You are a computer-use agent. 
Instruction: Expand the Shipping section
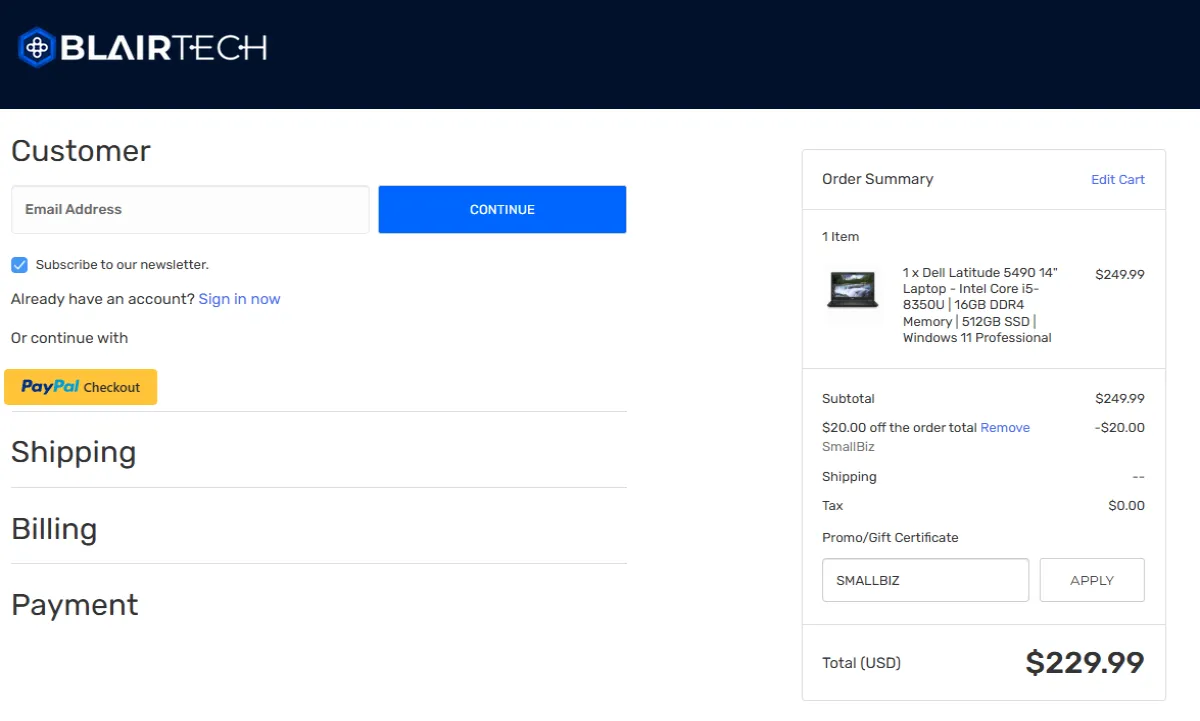tap(74, 452)
